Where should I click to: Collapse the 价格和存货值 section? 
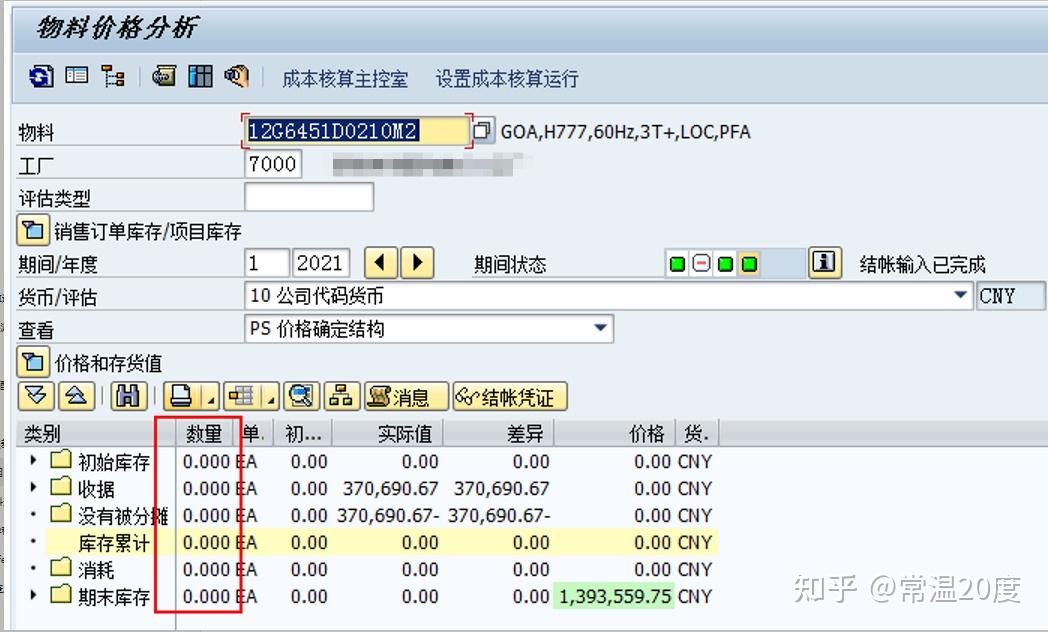(31, 363)
